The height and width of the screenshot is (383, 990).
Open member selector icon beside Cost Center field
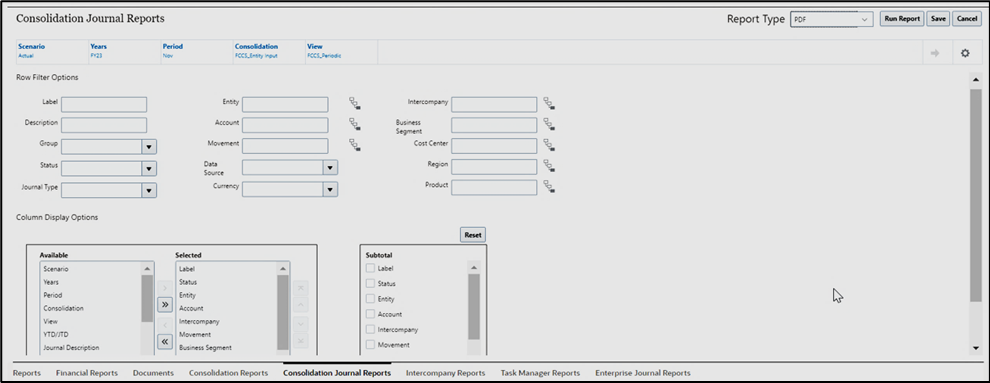tap(549, 145)
